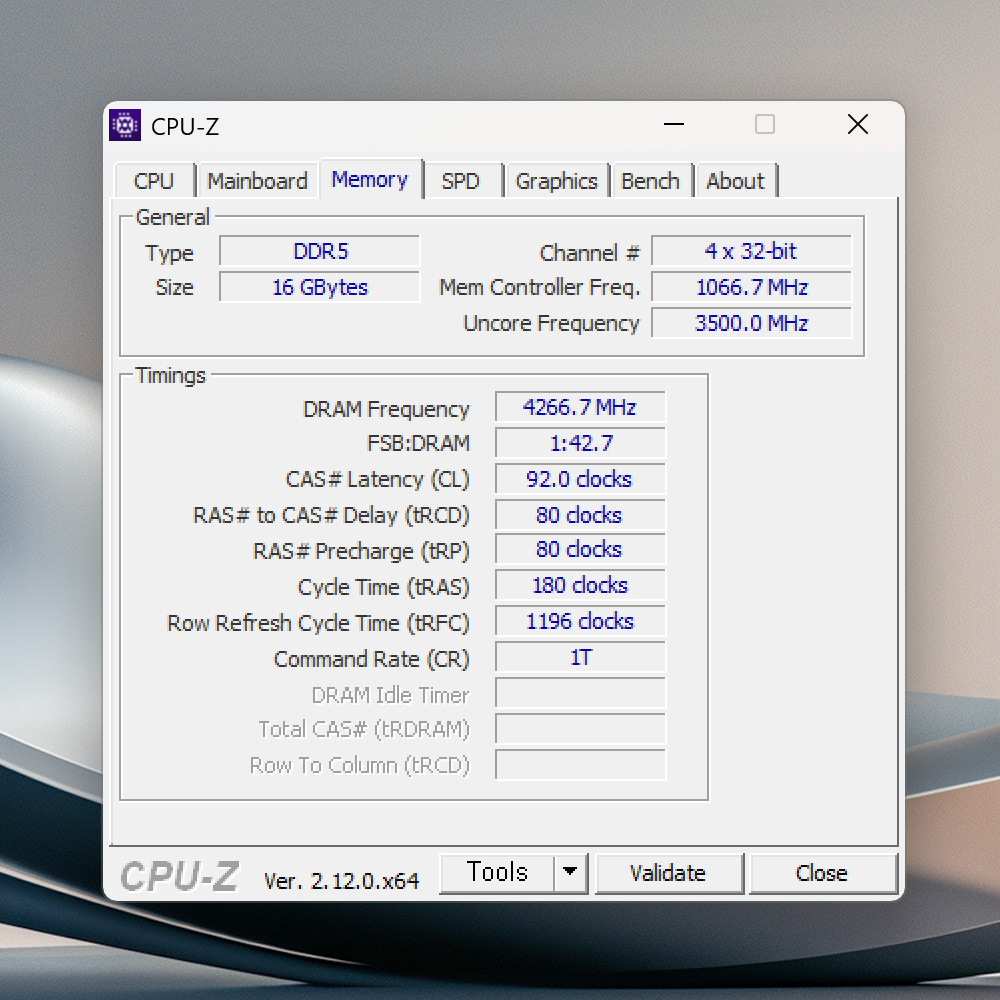The image size is (1000, 1000).
Task: Open the Bench tab
Action: pyautogui.click(x=651, y=181)
